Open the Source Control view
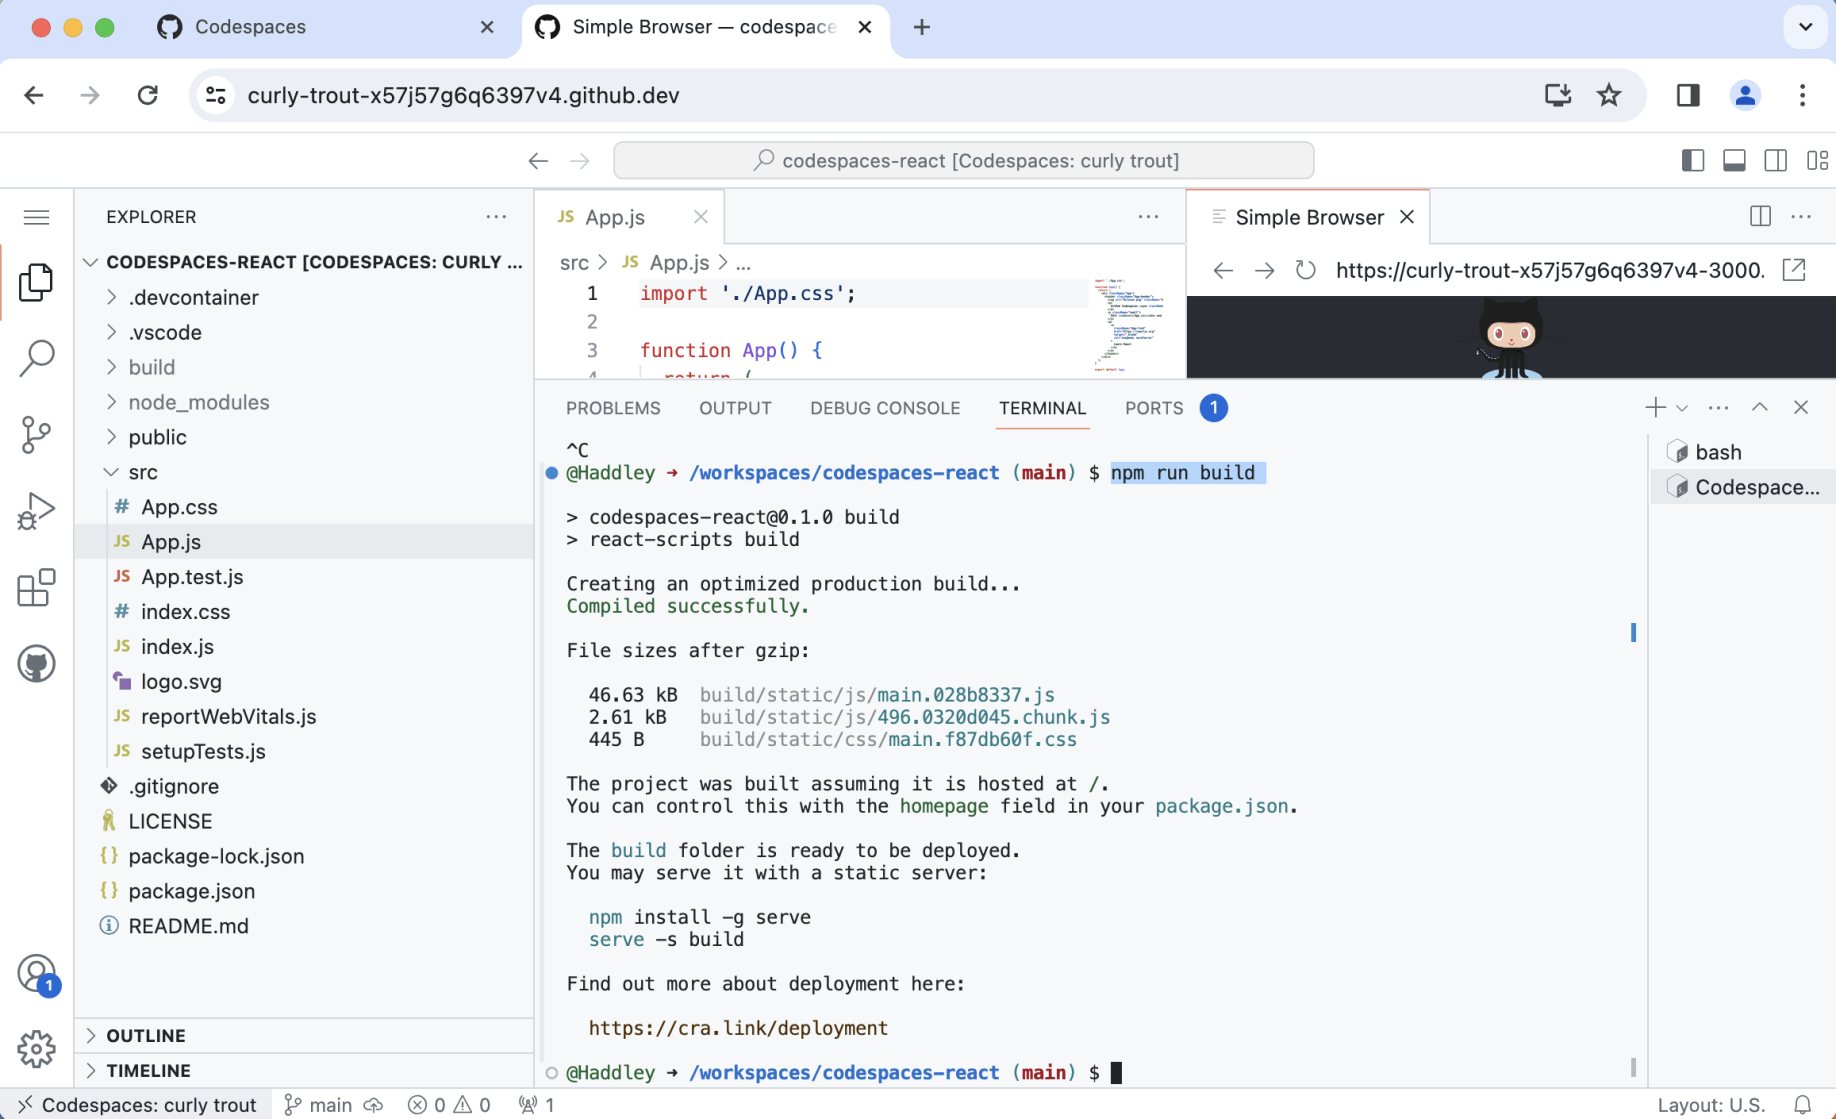Screen dimensions: 1836x1119 pyautogui.click(x=37, y=434)
